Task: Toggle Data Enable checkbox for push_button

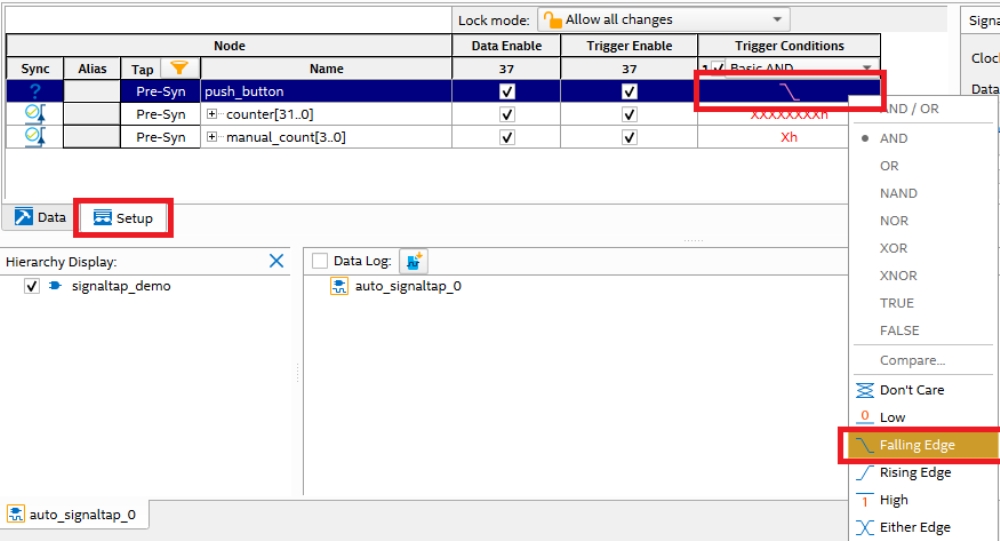Action: (507, 91)
